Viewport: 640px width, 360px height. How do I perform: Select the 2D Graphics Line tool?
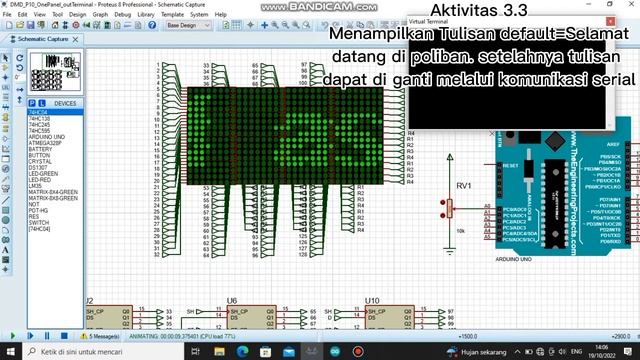pos(5,200)
